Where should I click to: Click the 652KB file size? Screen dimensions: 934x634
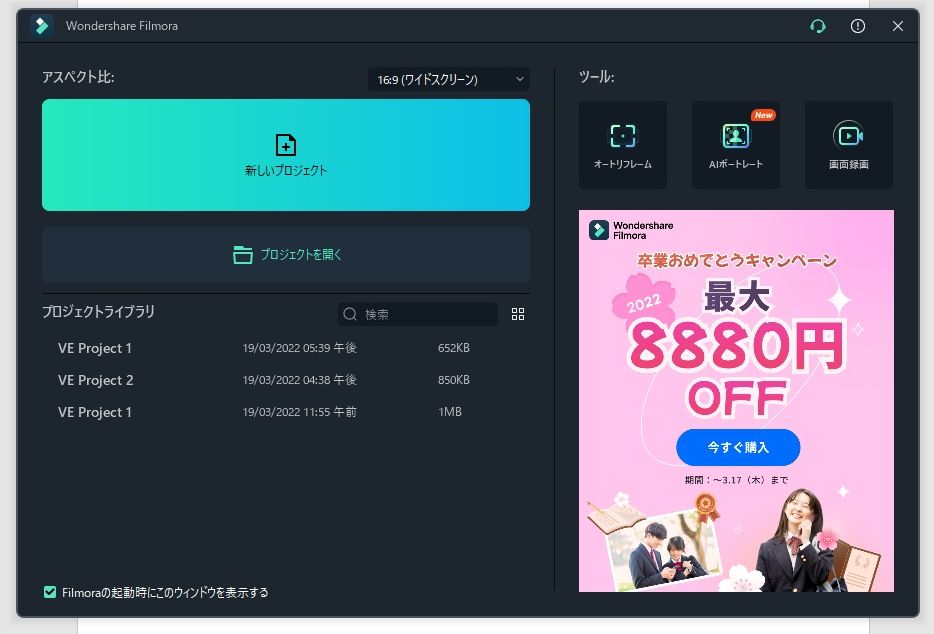454,348
